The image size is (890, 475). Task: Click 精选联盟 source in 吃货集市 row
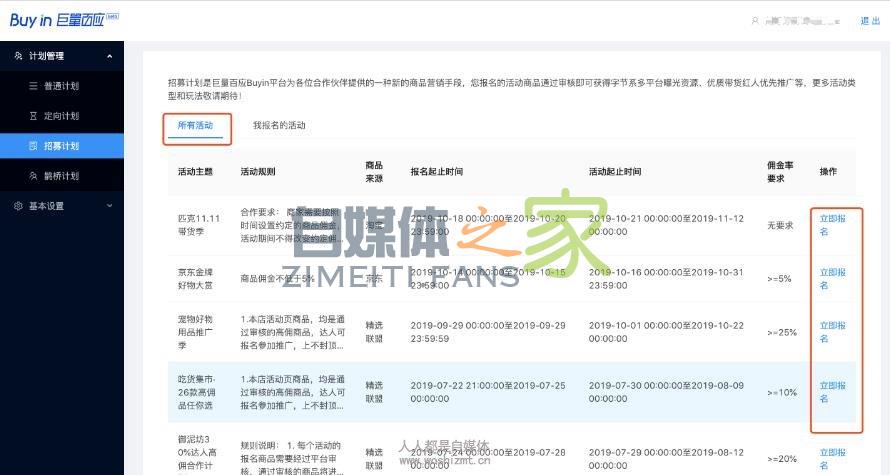click(374, 392)
